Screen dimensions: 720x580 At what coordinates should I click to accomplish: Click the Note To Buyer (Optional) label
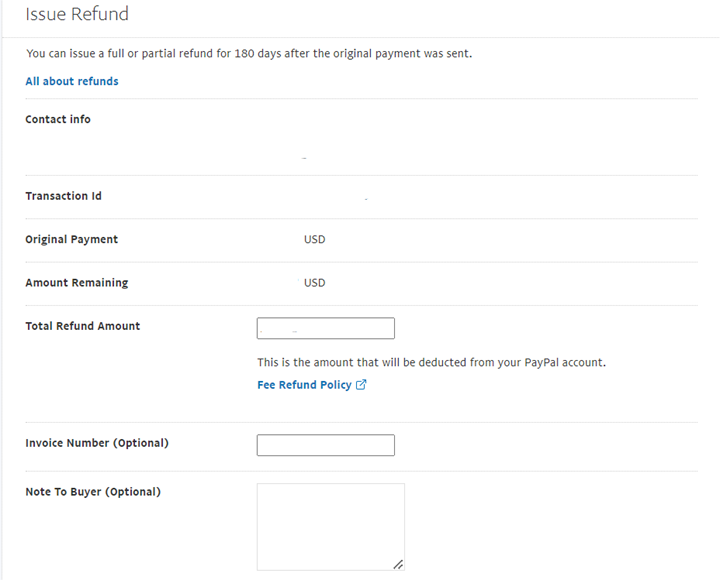coord(93,492)
